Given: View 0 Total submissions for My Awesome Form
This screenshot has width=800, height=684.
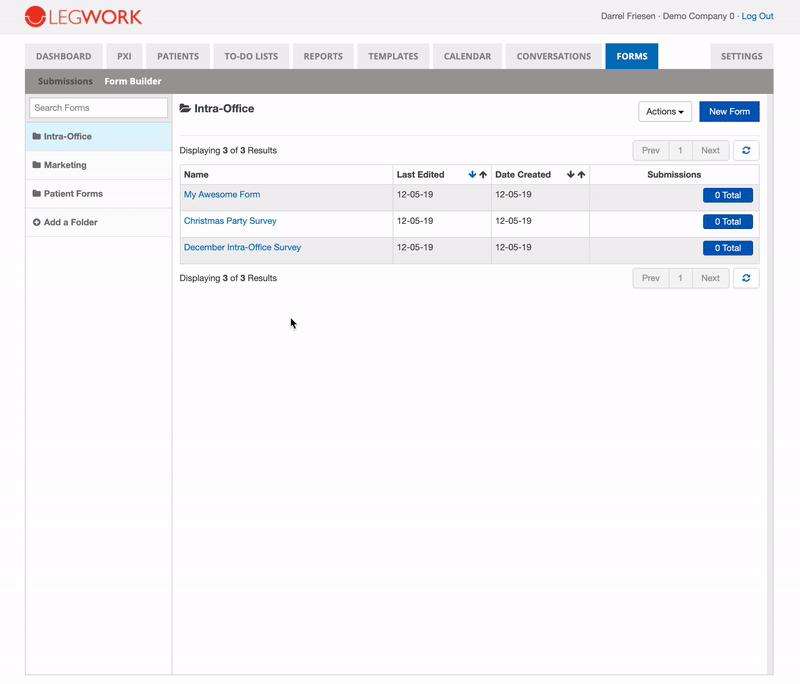Looking at the screenshot, I should pos(728,195).
